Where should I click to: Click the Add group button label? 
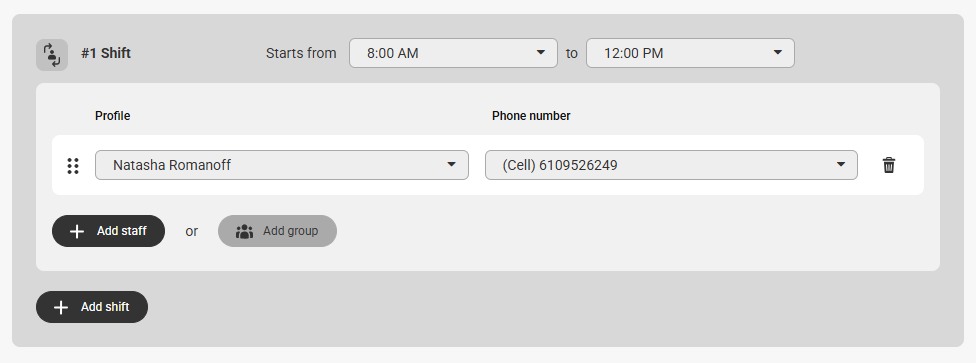click(x=290, y=231)
